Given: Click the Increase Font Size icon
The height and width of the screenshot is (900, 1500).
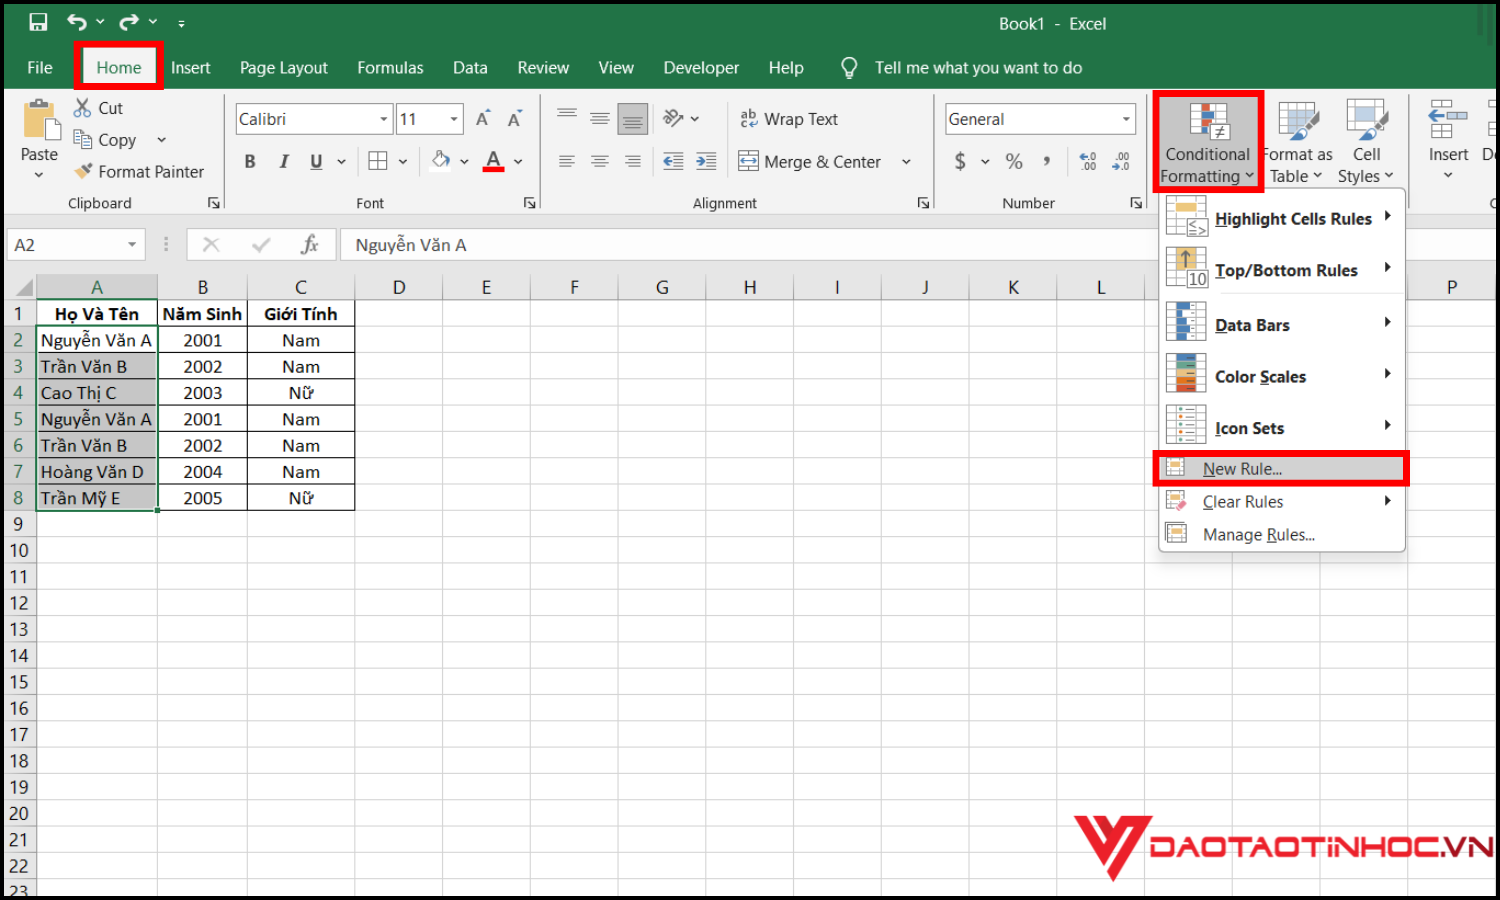Looking at the screenshot, I should pos(483,119).
